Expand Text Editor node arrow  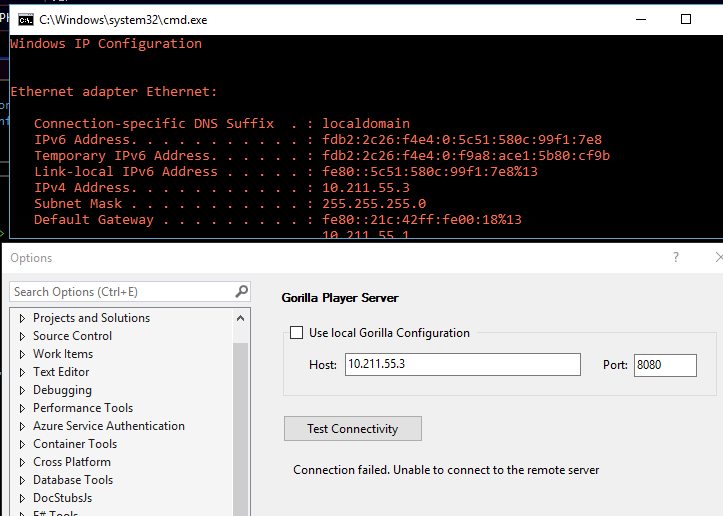pyautogui.click(x=22, y=372)
